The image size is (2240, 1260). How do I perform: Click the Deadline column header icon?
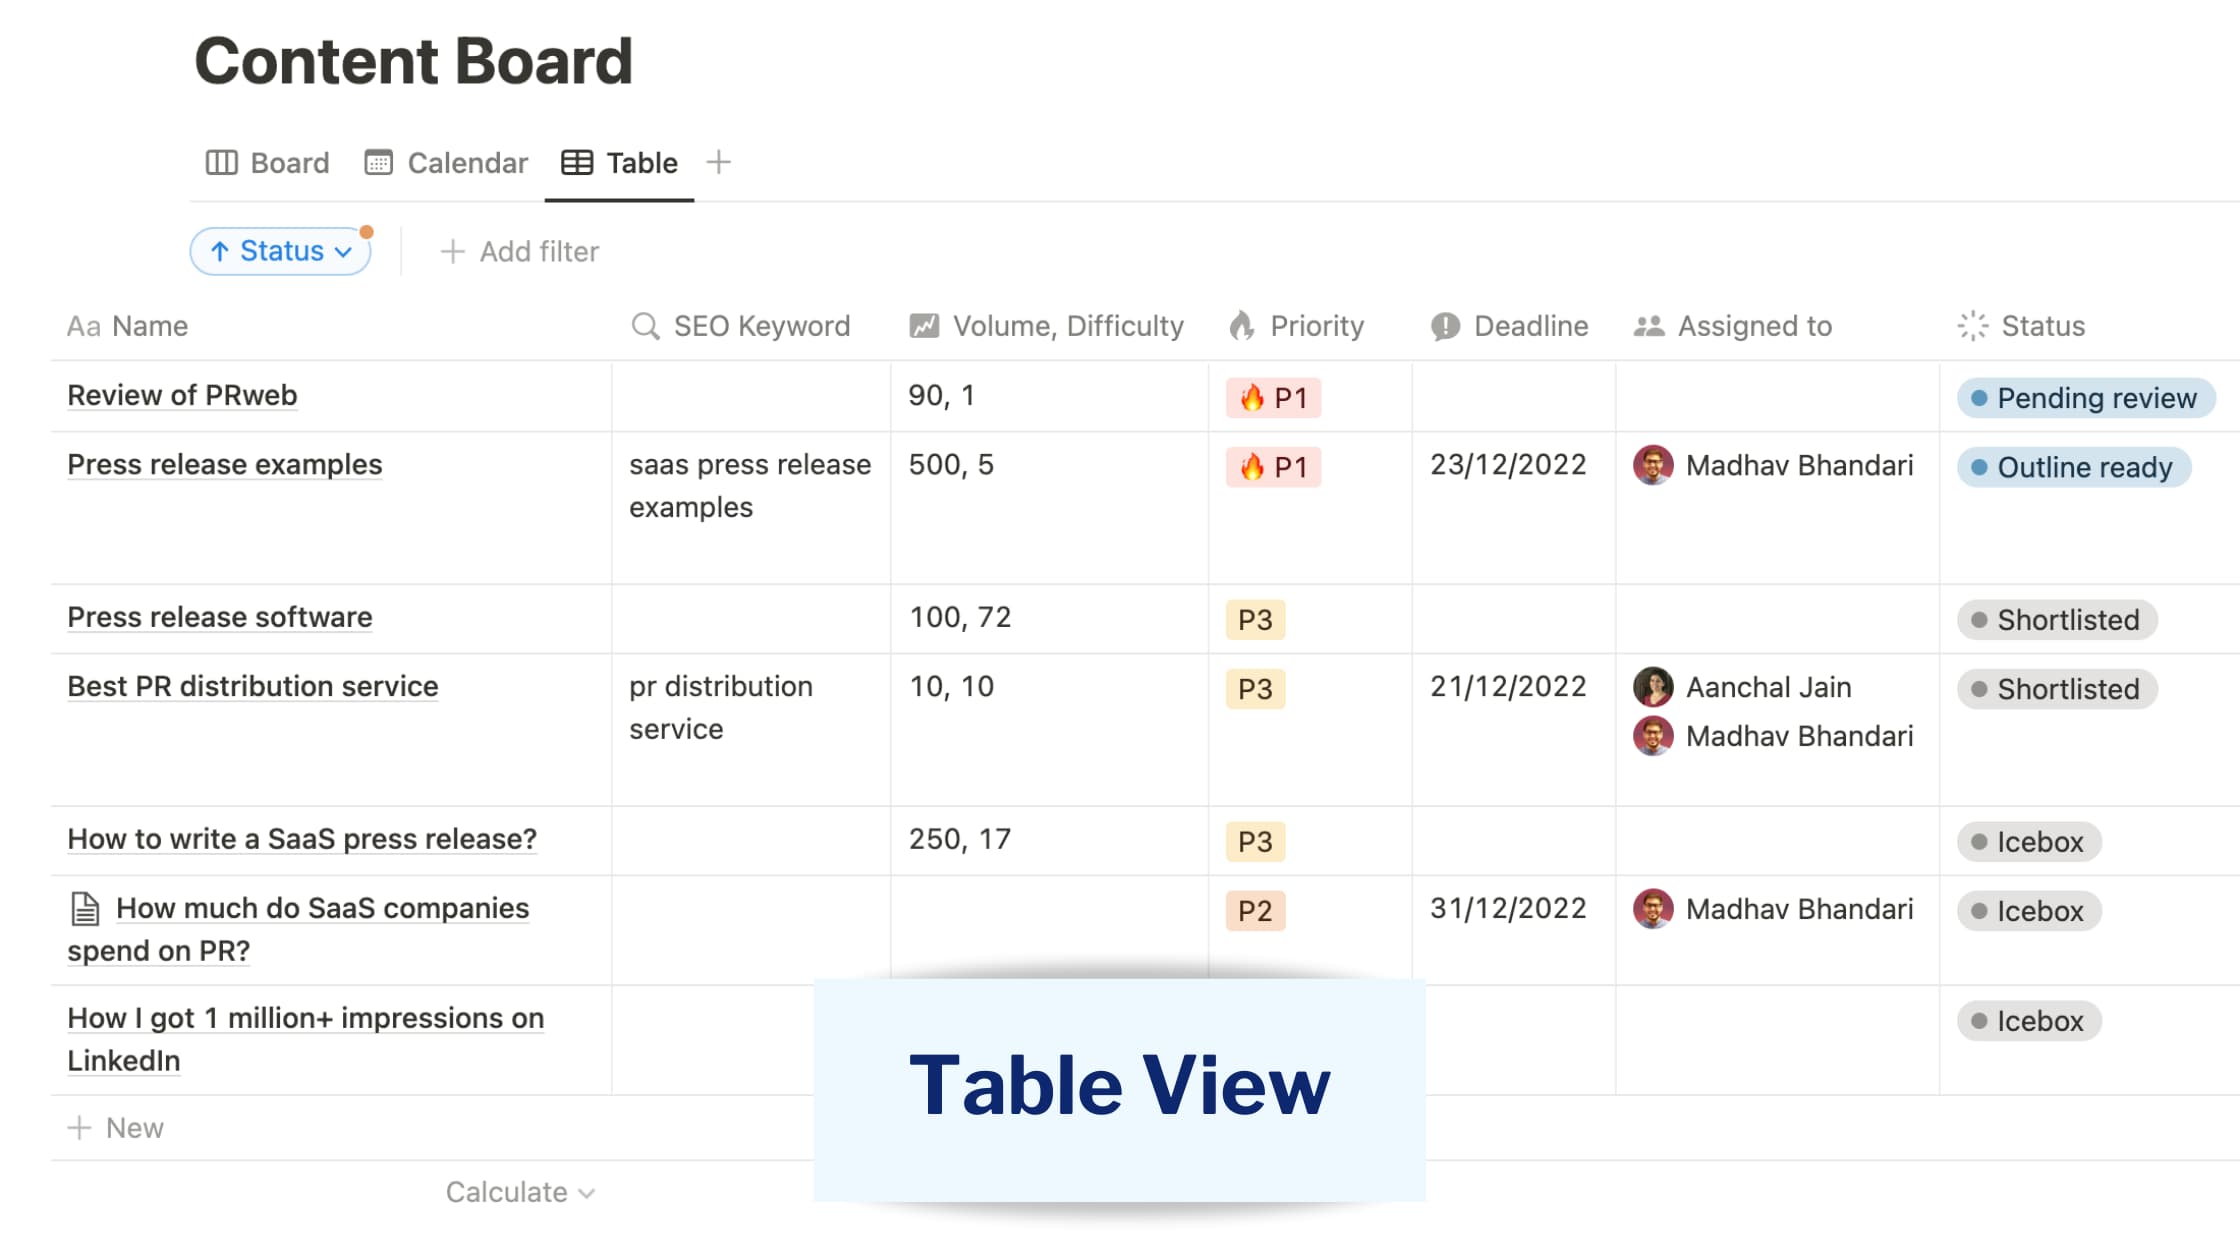point(1445,326)
